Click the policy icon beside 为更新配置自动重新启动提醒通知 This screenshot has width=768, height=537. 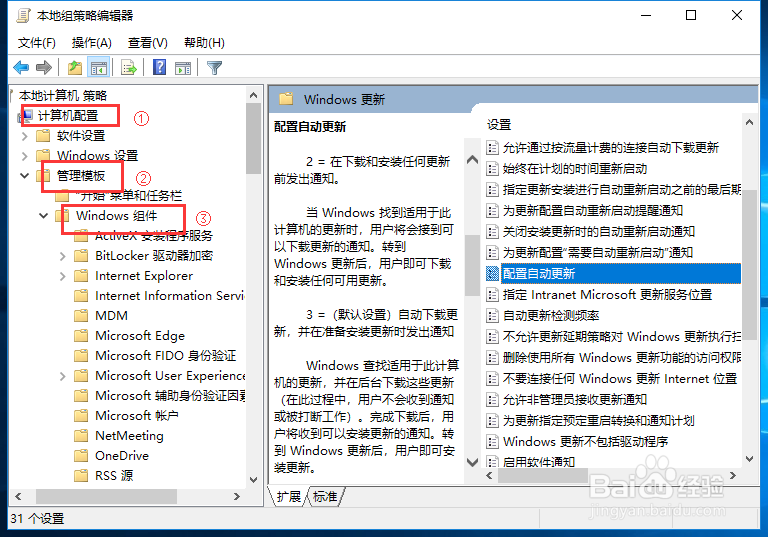coord(492,211)
